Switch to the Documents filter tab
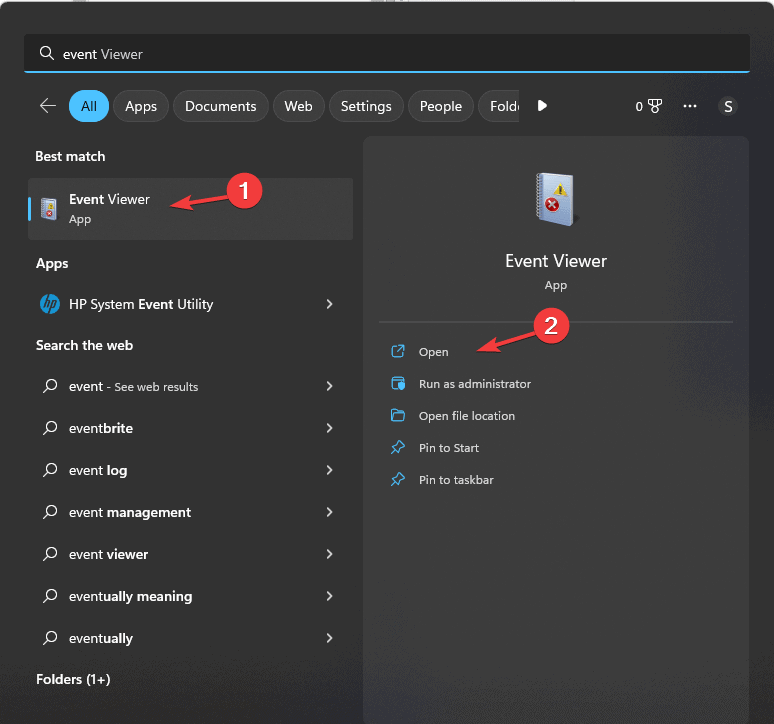 pos(221,106)
